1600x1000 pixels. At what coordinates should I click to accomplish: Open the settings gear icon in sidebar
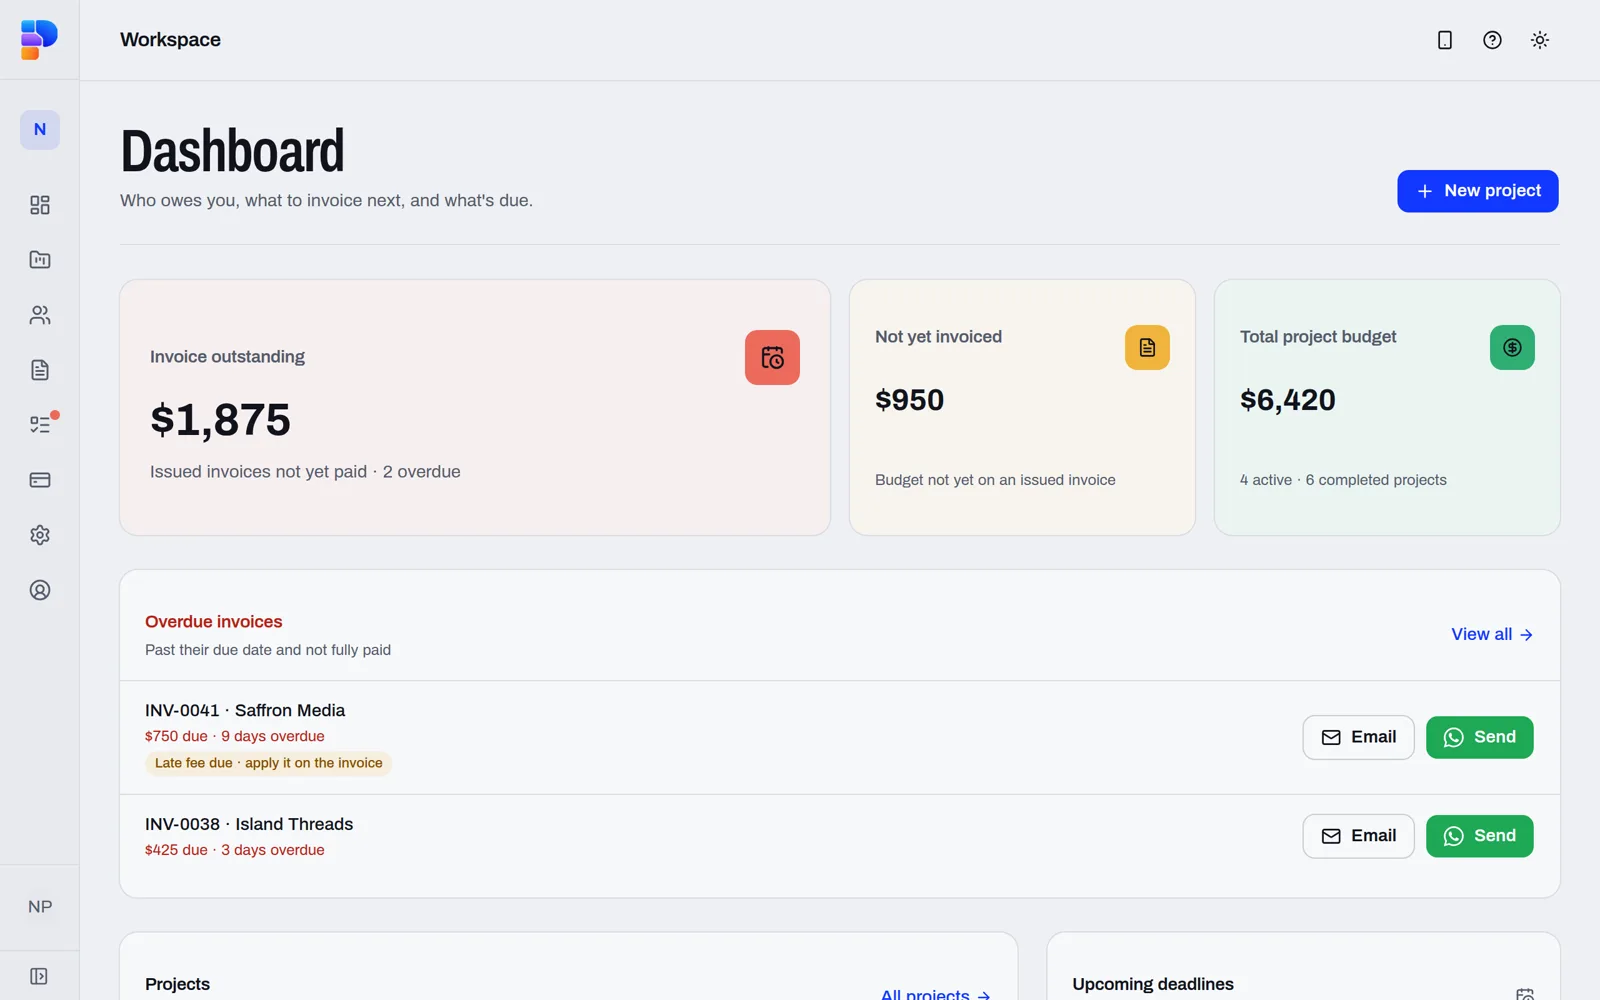coord(40,535)
